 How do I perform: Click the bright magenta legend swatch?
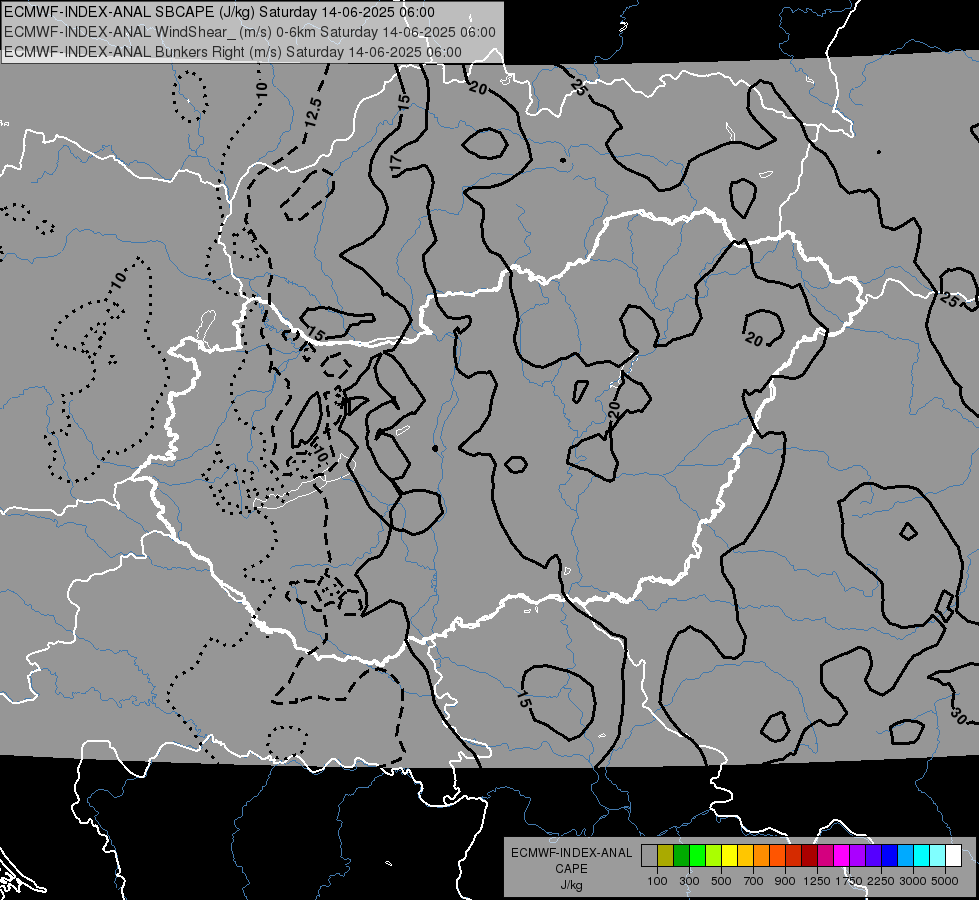842,856
